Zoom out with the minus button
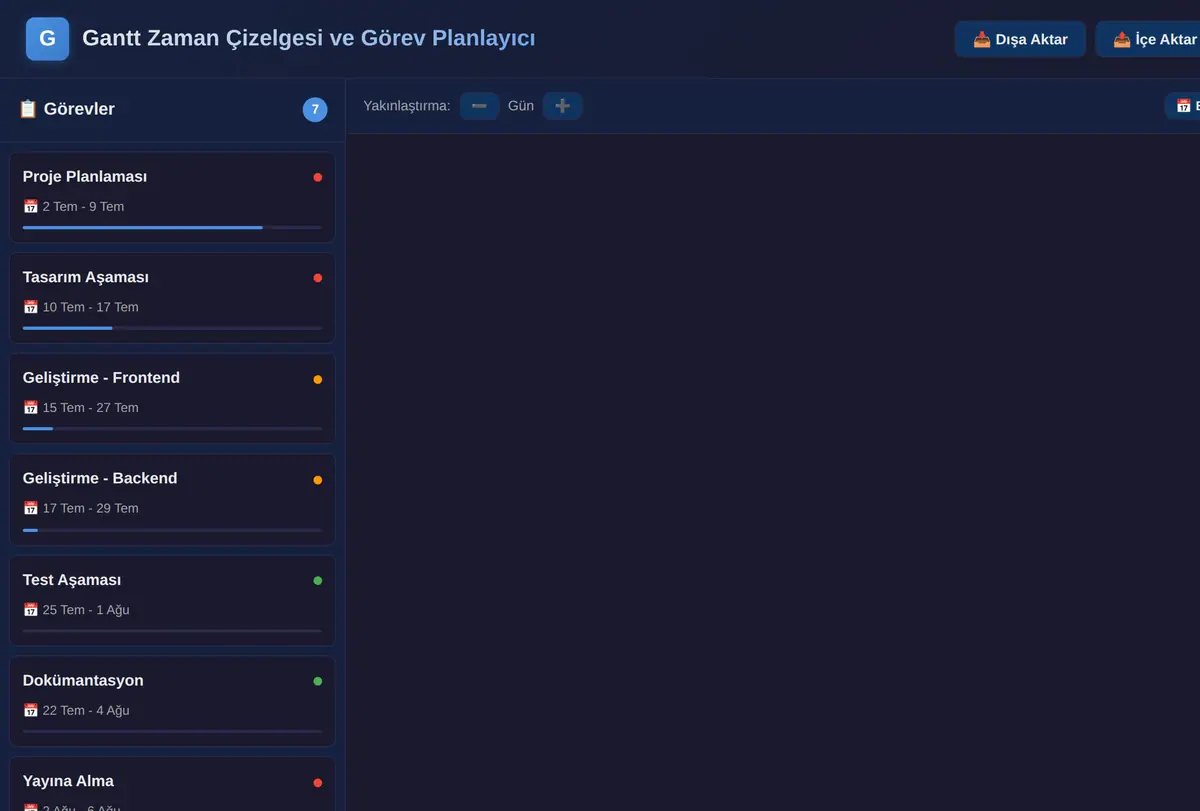Image resolution: width=1200 pixels, height=811 pixels. pyautogui.click(x=479, y=106)
